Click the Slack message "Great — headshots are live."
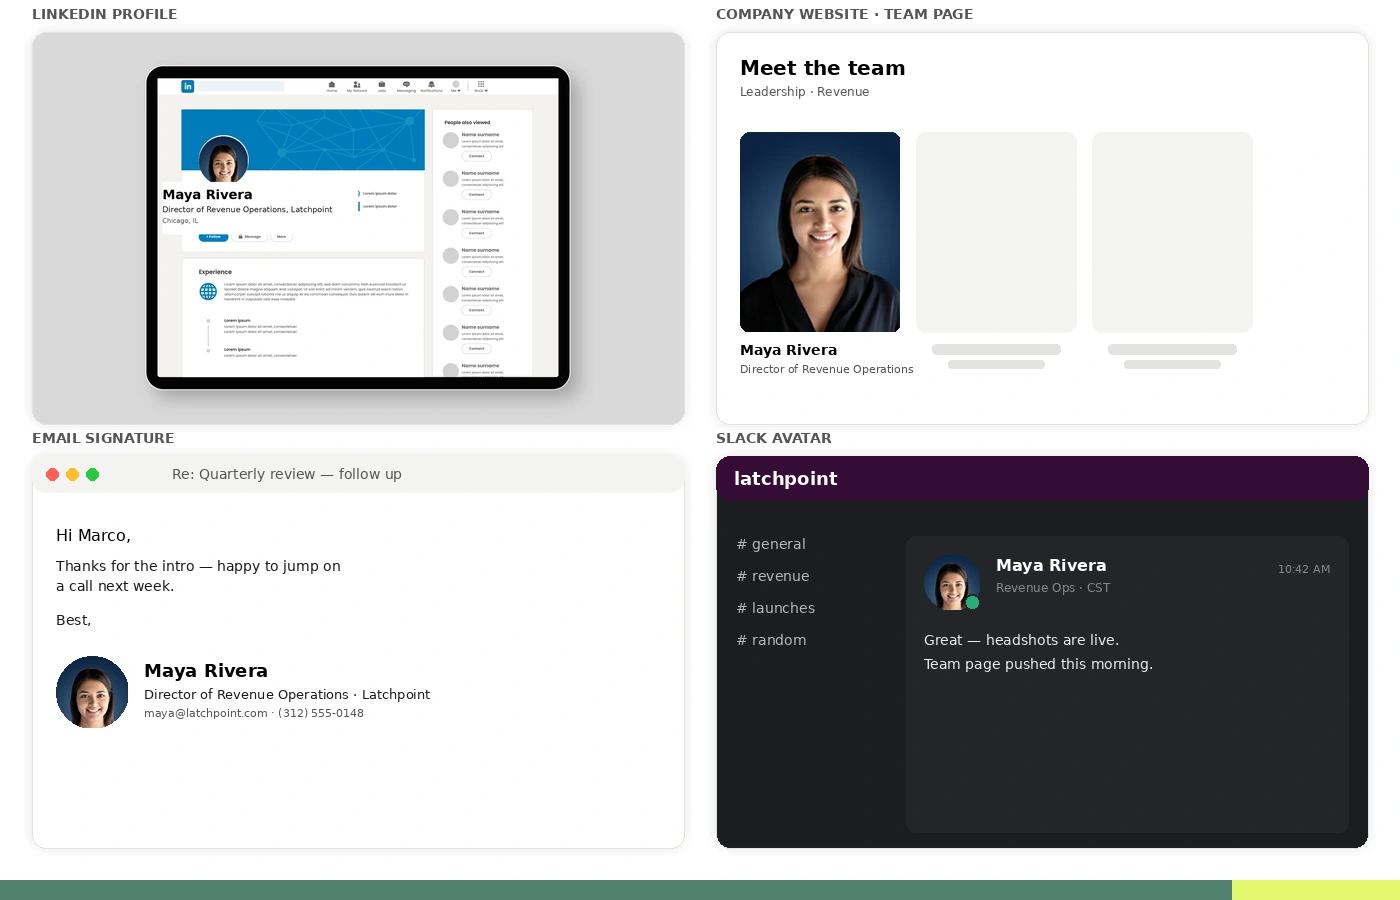This screenshot has height=900, width=1400. [1021, 640]
